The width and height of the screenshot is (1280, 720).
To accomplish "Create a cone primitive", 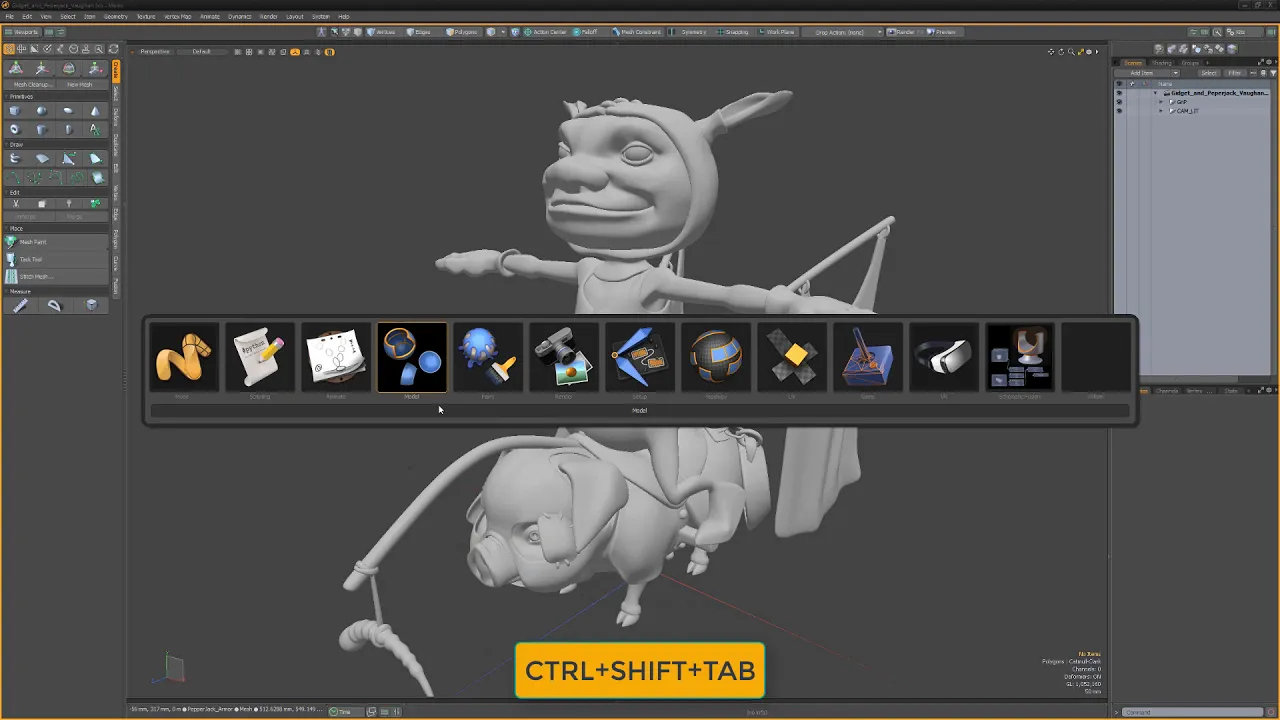I will click(95, 111).
